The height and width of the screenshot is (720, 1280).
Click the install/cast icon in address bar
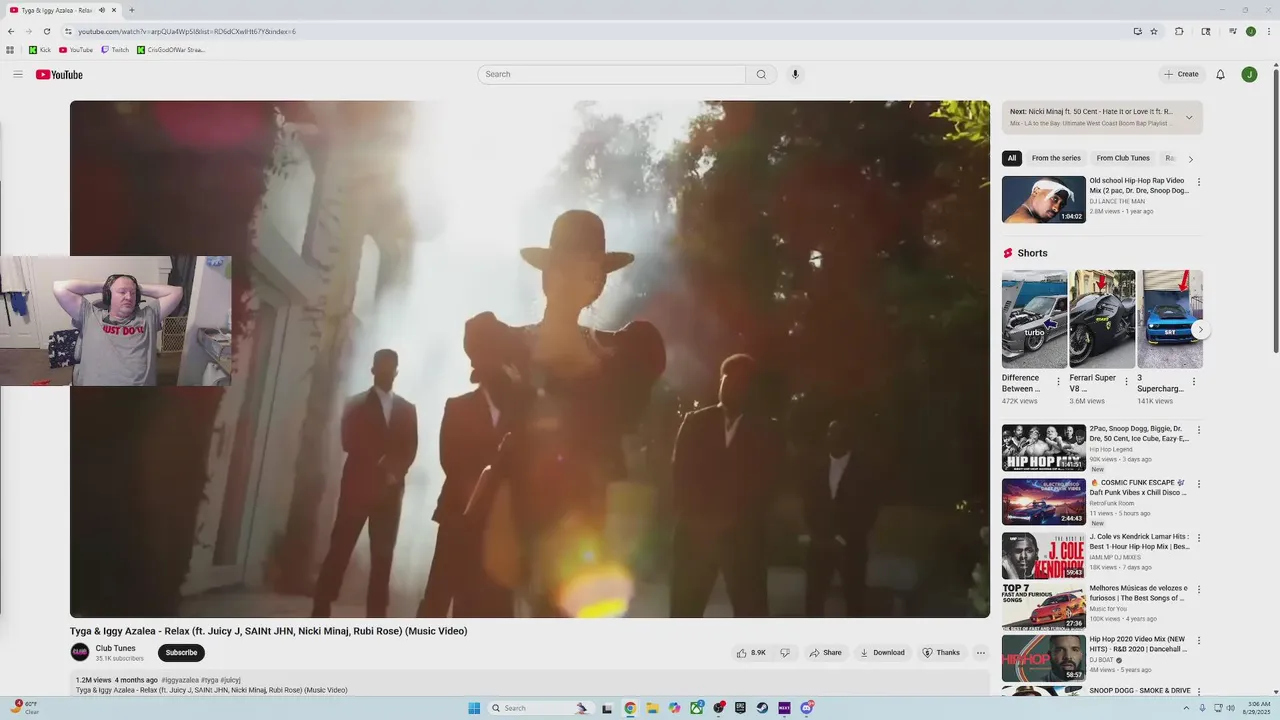1137,31
